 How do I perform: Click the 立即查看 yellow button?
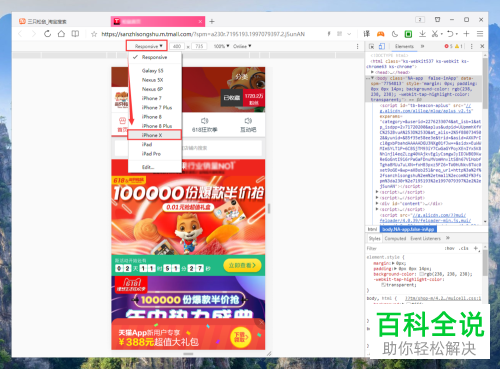[x=242, y=265]
